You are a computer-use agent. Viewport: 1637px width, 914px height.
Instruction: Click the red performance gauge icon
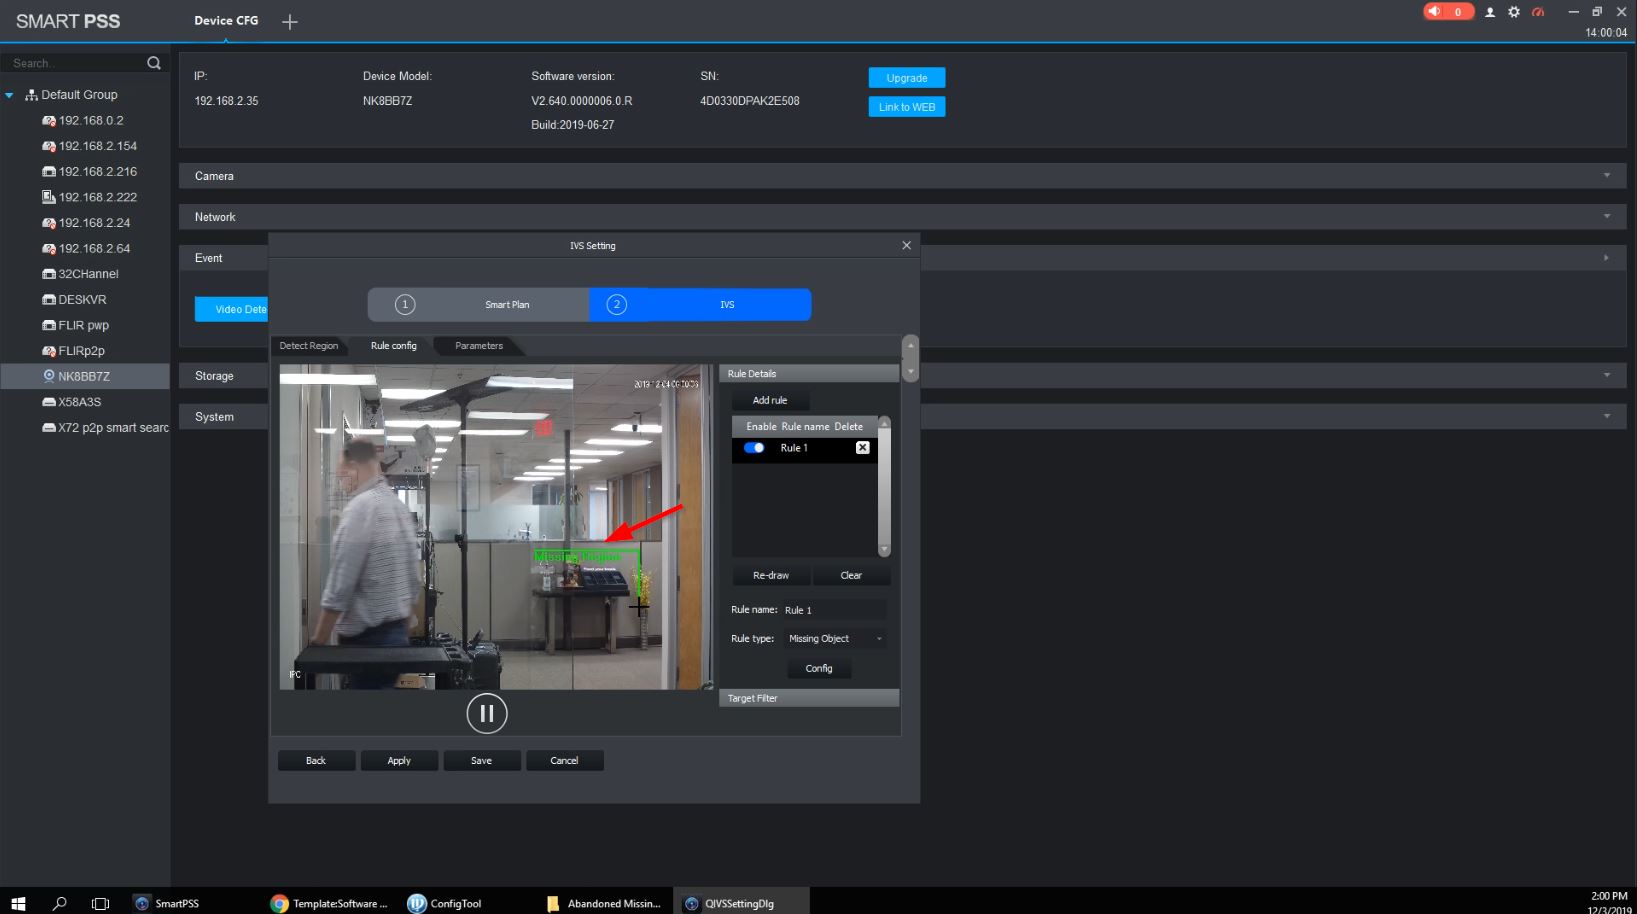(1538, 12)
